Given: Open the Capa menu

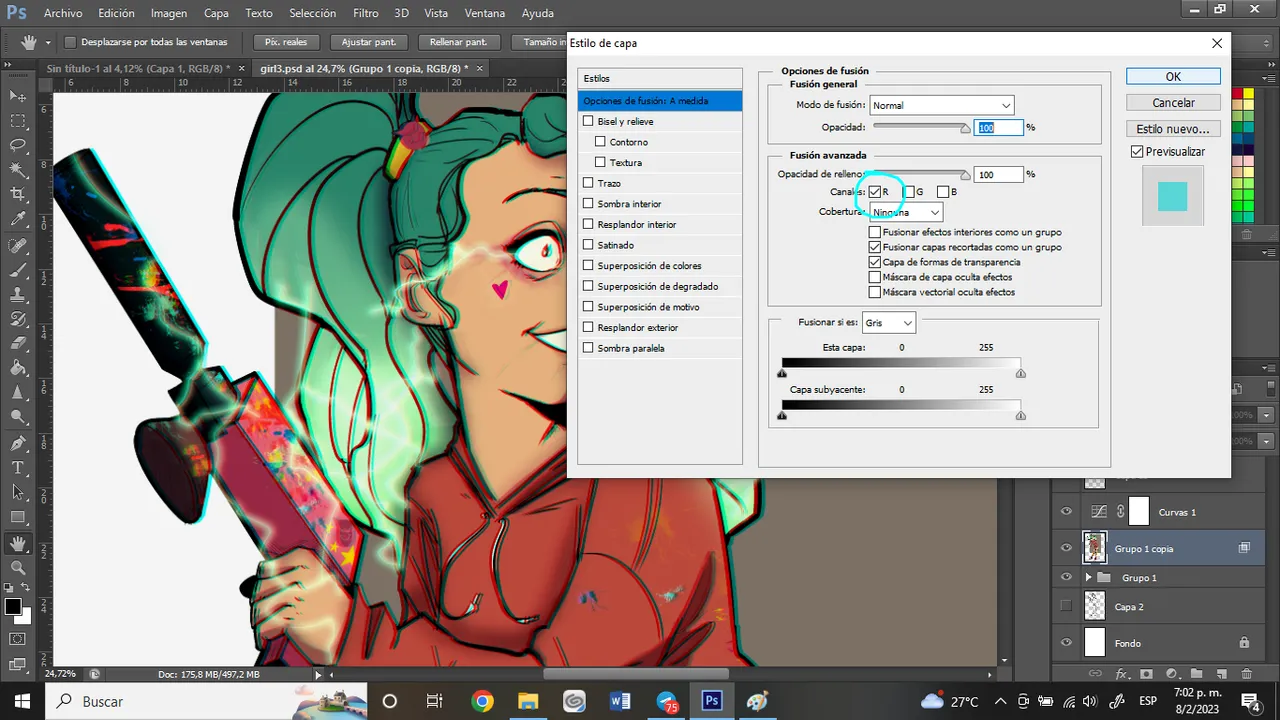Looking at the screenshot, I should click(x=216, y=14).
